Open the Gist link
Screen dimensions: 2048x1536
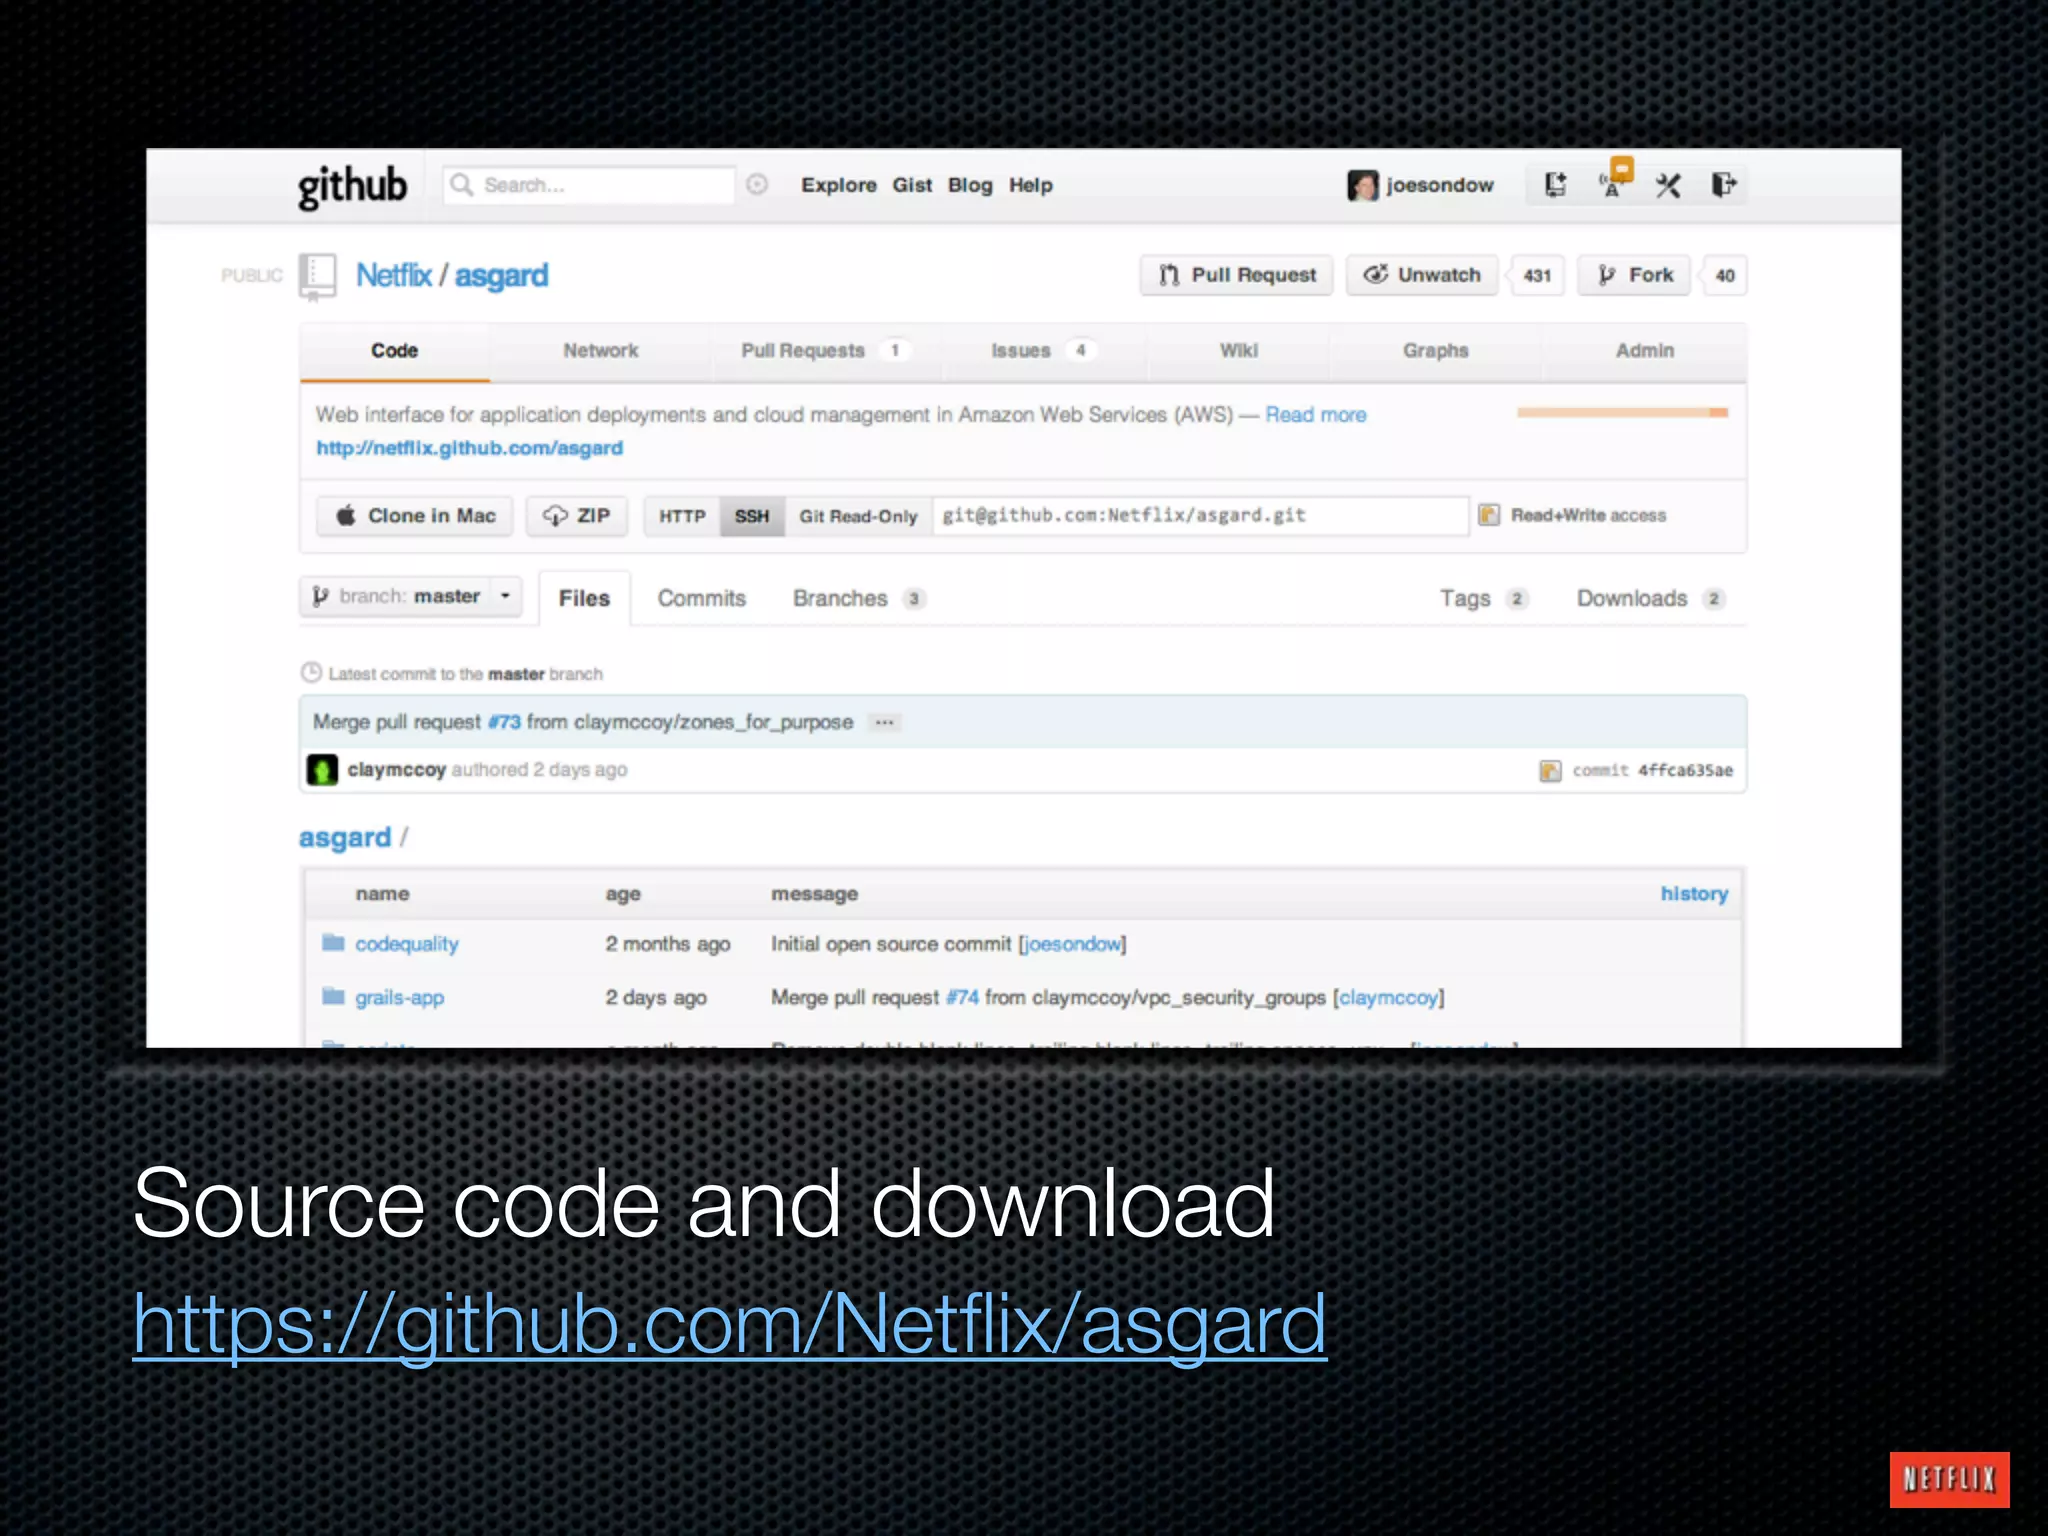coord(912,185)
